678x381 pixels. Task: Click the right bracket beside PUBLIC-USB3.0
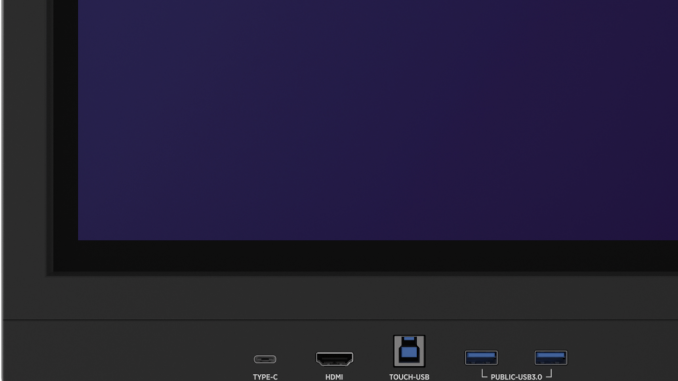click(x=549, y=374)
